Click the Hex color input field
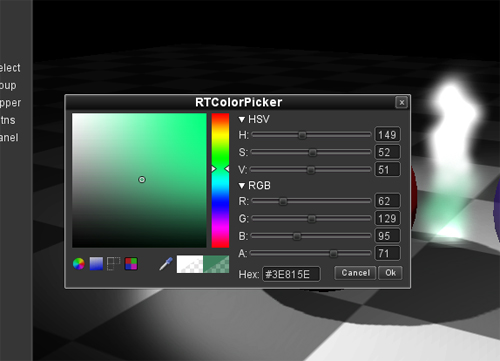 [x=291, y=274]
